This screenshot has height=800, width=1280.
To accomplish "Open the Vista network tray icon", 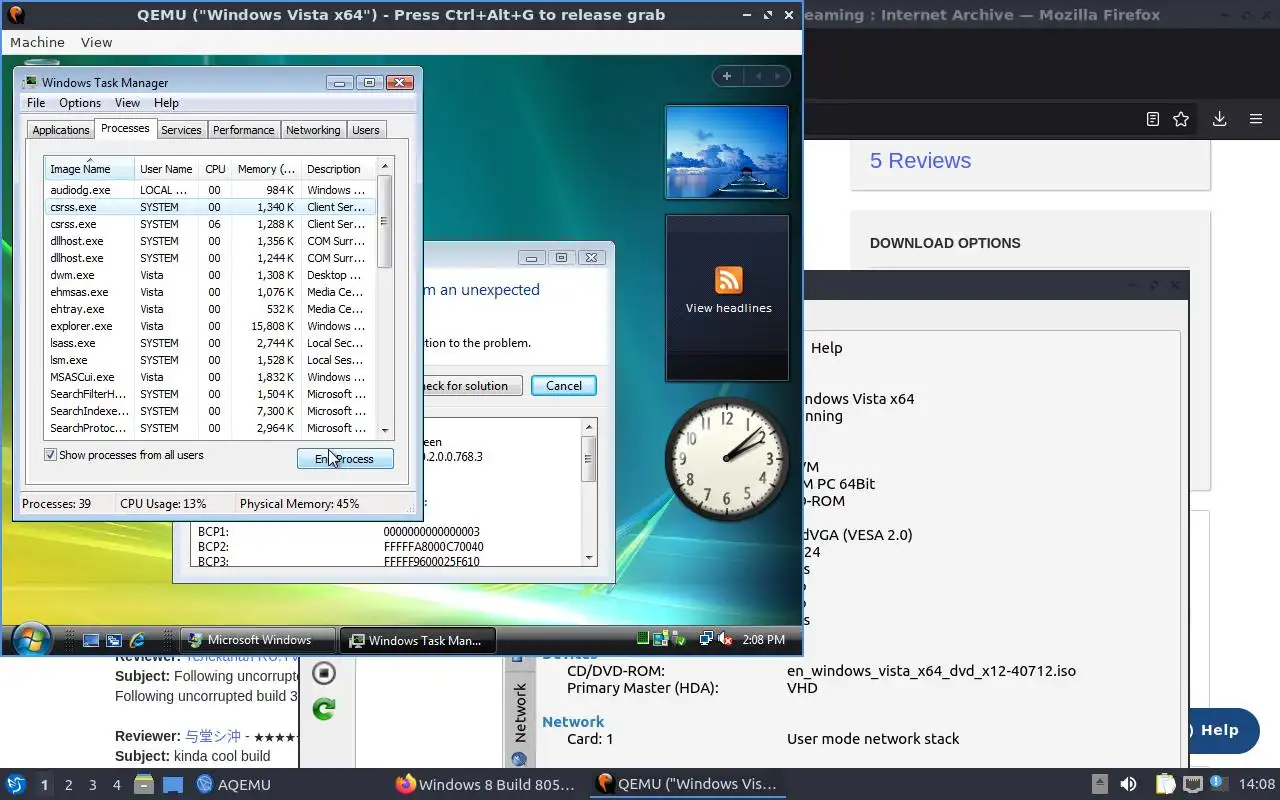I will coord(706,639).
